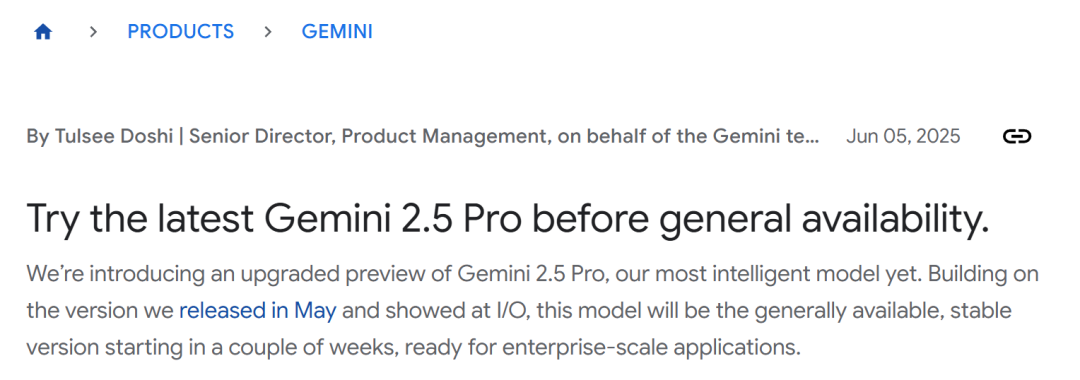Click the home icon in the breadcrumb

pos(43,32)
